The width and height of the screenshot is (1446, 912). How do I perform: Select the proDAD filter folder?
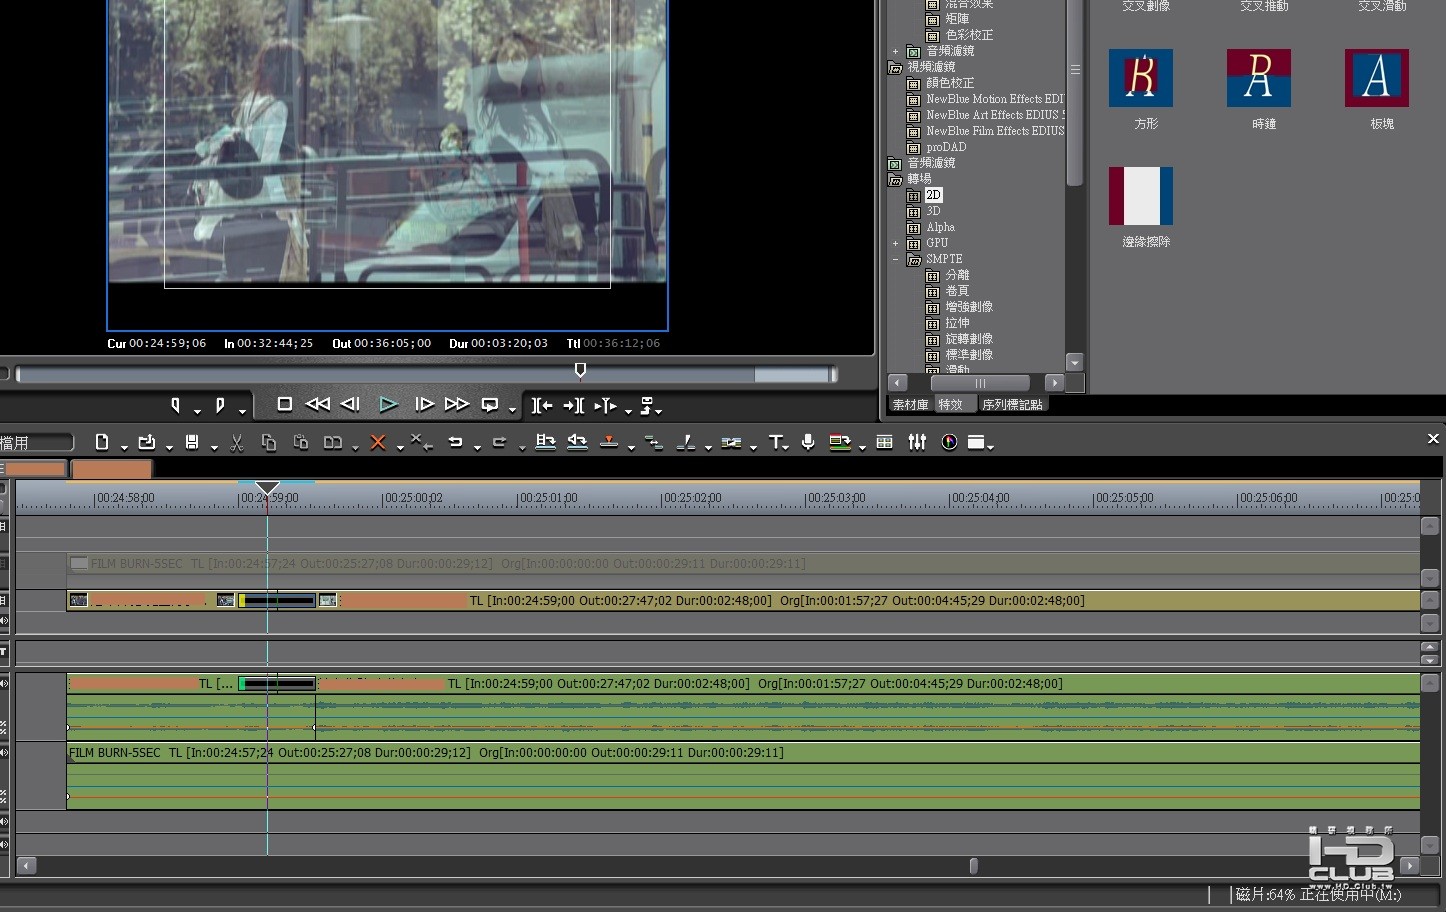(946, 147)
